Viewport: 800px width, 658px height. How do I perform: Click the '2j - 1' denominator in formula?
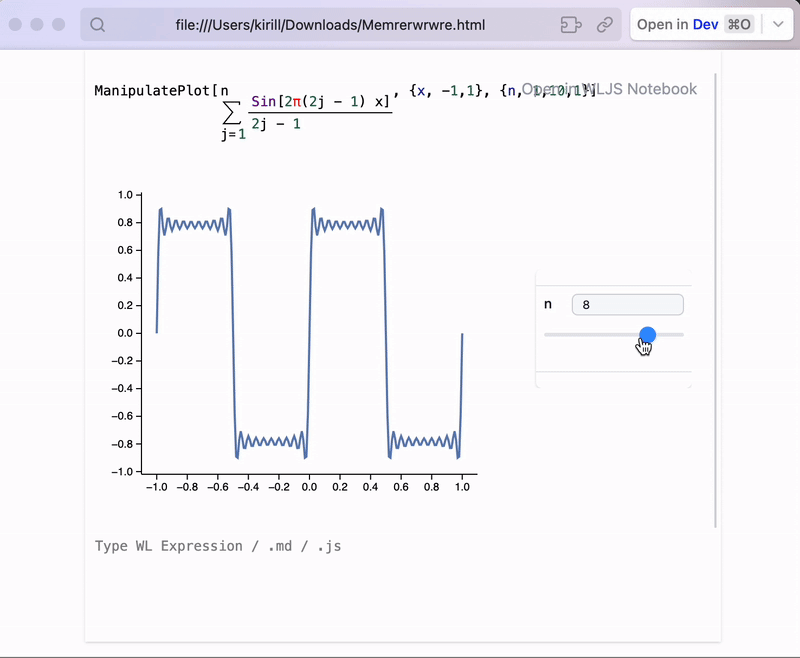coord(276,124)
